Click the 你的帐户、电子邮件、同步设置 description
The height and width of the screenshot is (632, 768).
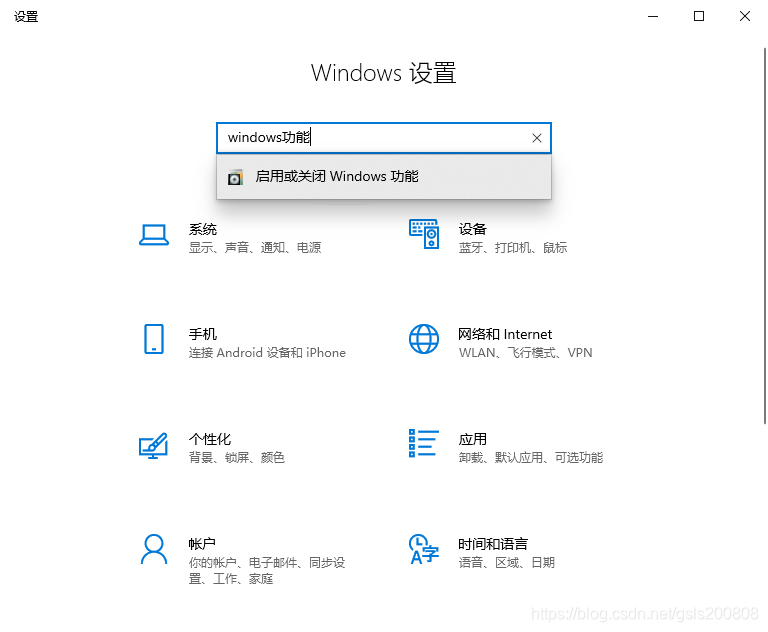(267, 571)
